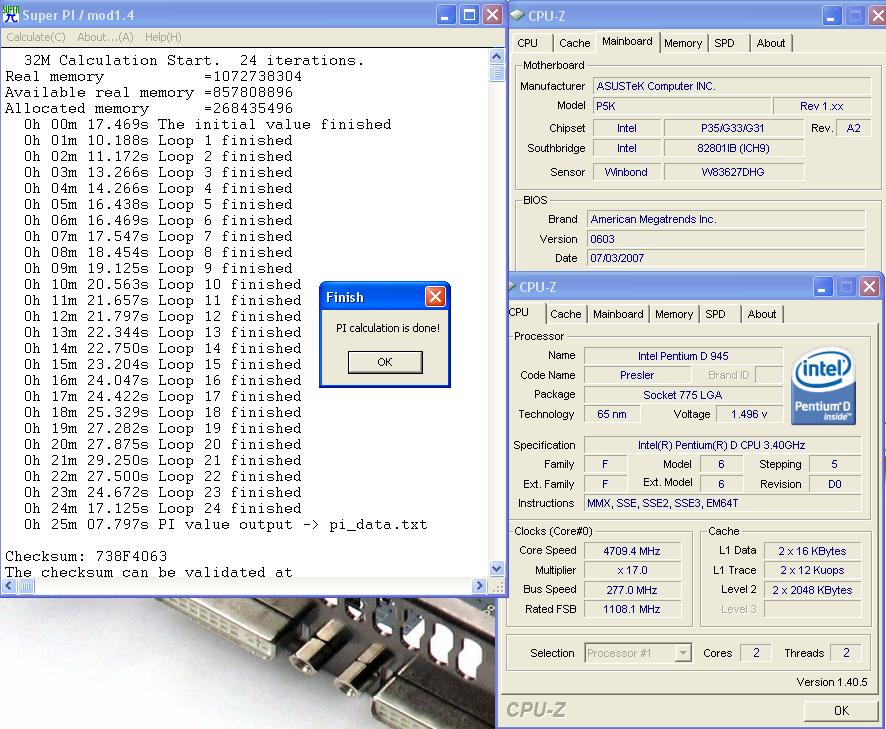Open Memory tab in lower CPU-Z window

pyautogui.click(x=674, y=314)
